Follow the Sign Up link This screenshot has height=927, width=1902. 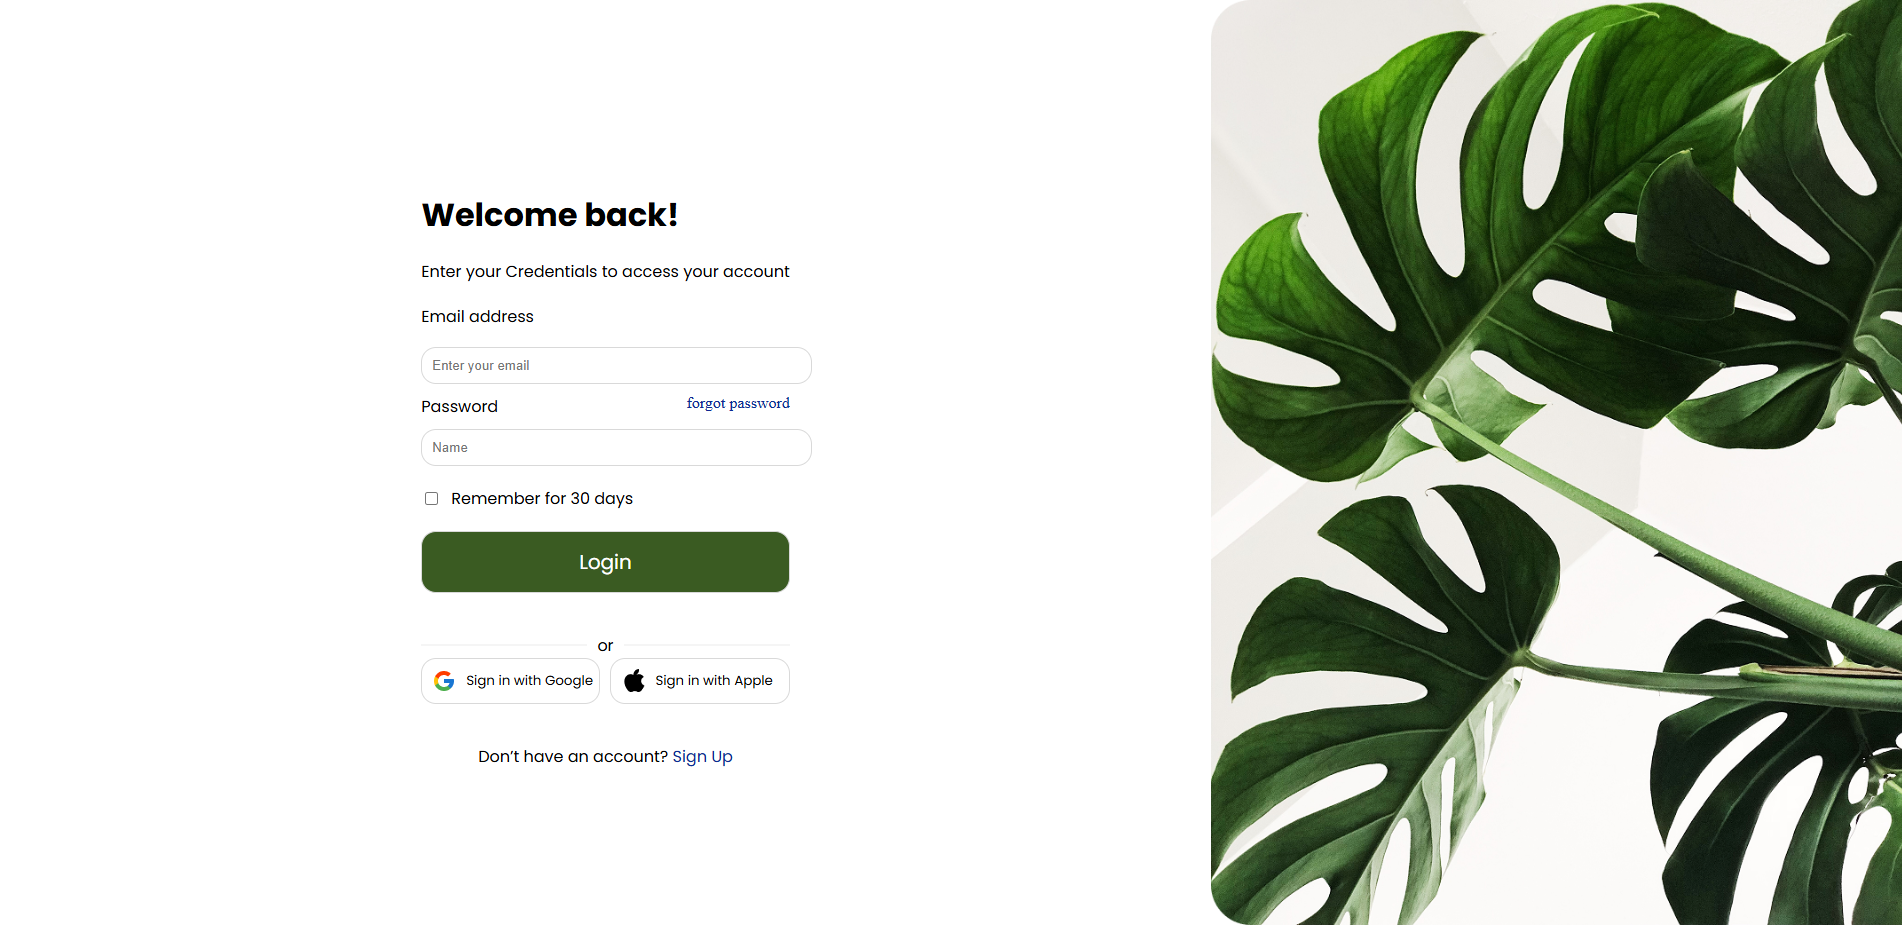702,757
